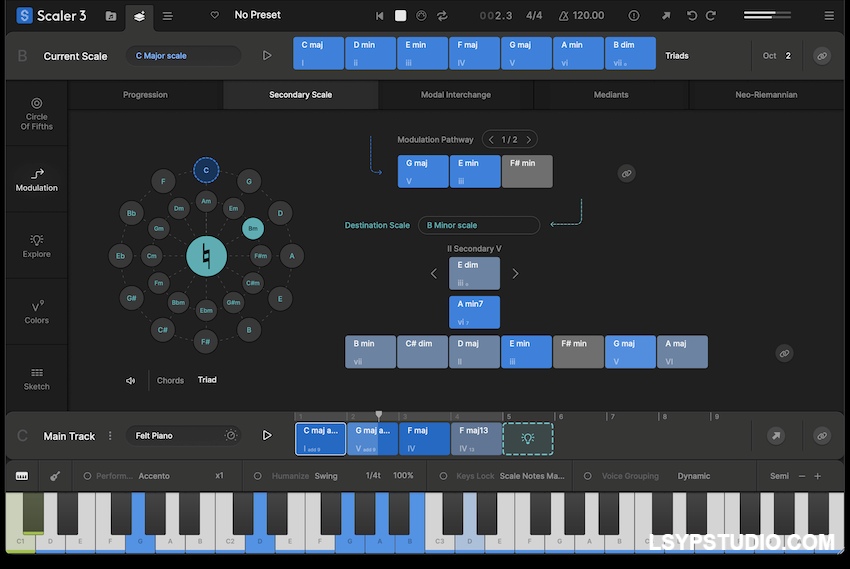Select the A min7 chord block
Screen dimensions: 850x569
click(474, 312)
